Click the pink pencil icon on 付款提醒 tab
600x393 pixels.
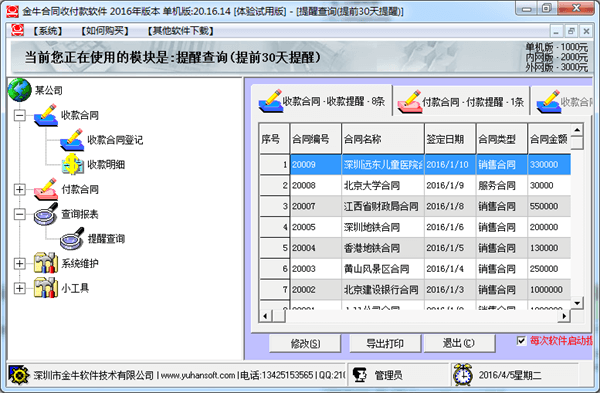click(409, 101)
